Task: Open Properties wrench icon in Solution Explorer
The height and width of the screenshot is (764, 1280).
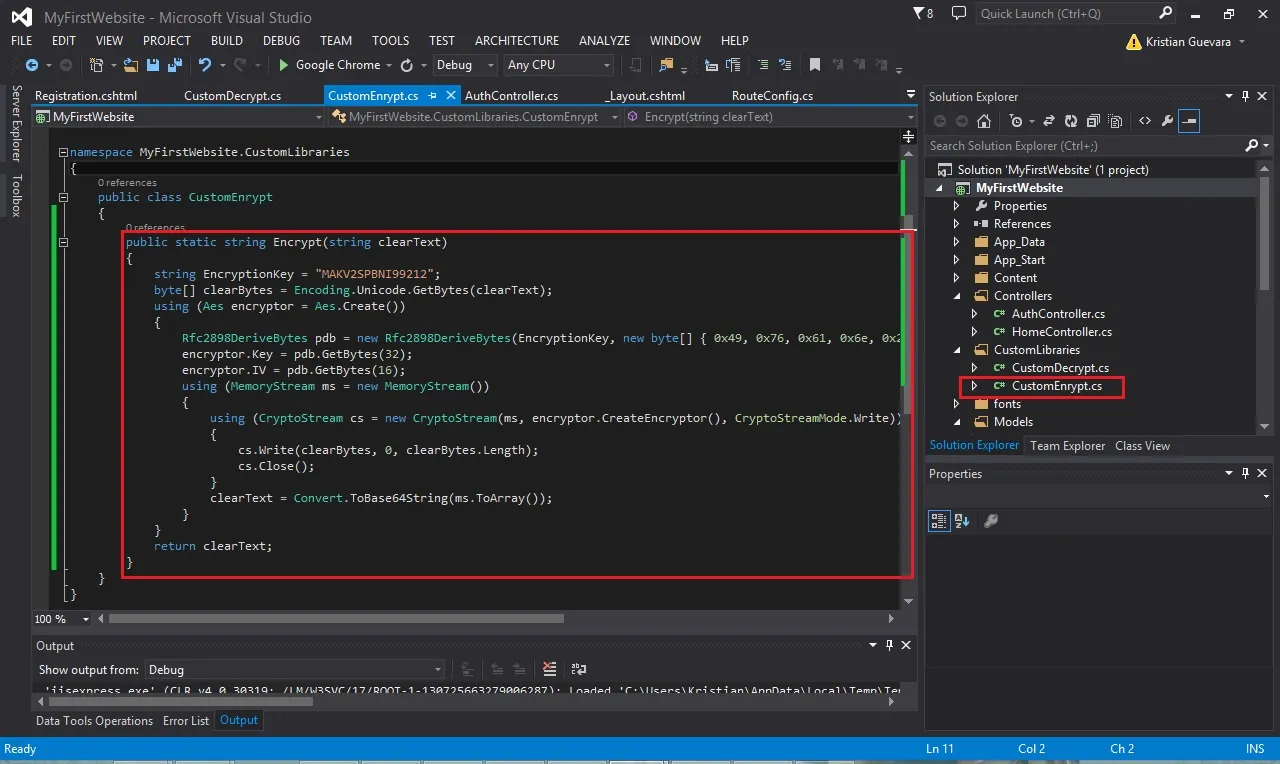Action: click(x=1167, y=121)
